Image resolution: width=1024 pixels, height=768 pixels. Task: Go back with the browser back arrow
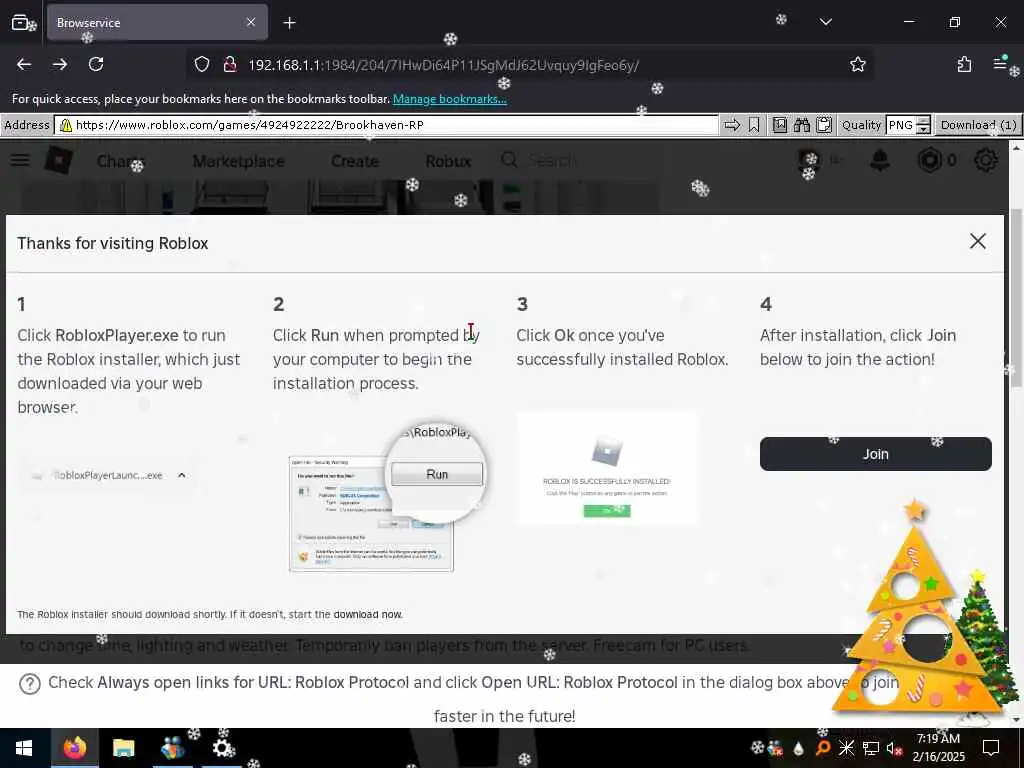click(x=24, y=64)
